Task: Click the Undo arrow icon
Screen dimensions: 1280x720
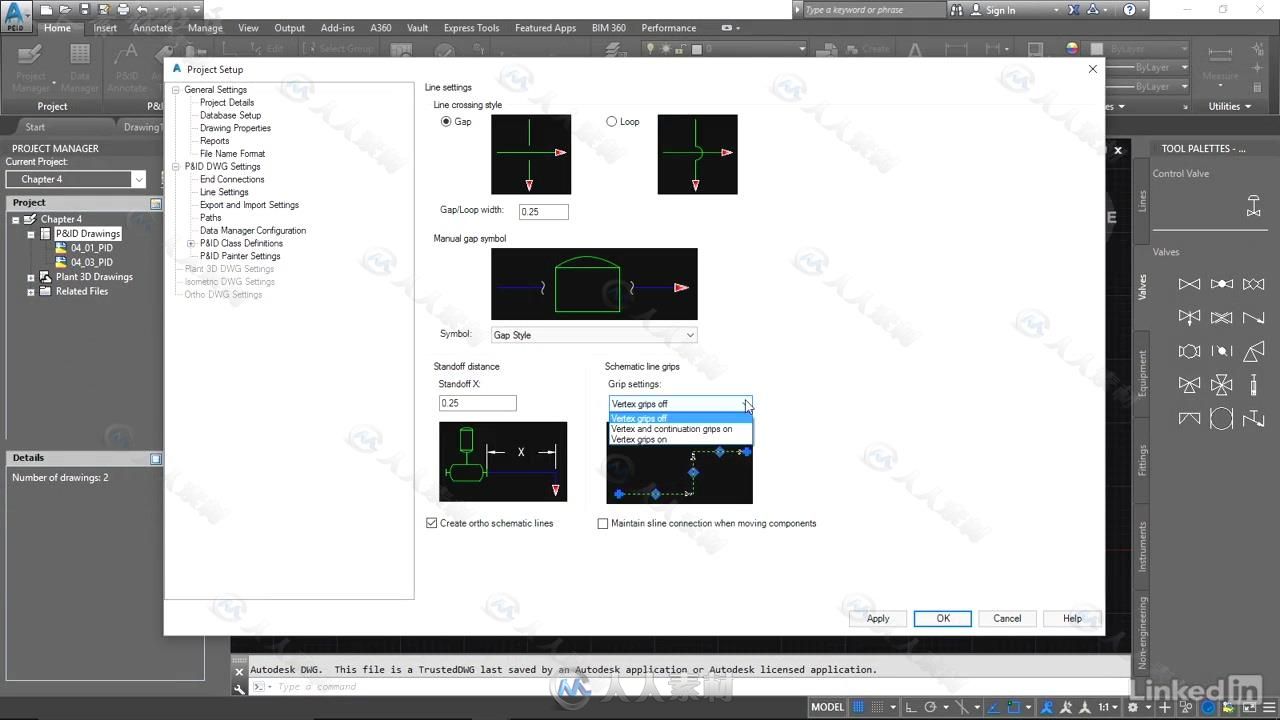Action: click(x=142, y=9)
